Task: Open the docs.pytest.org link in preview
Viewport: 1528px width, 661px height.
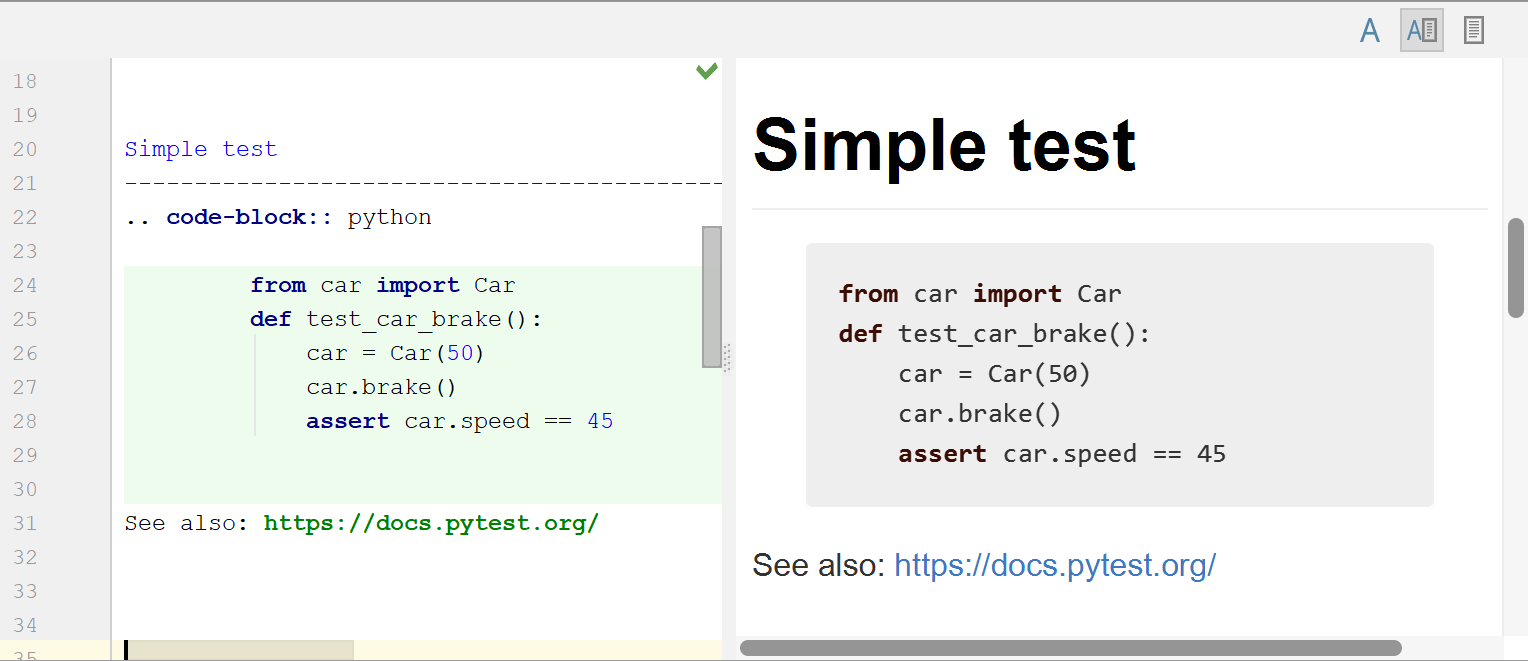Action: pos(1054,565)
